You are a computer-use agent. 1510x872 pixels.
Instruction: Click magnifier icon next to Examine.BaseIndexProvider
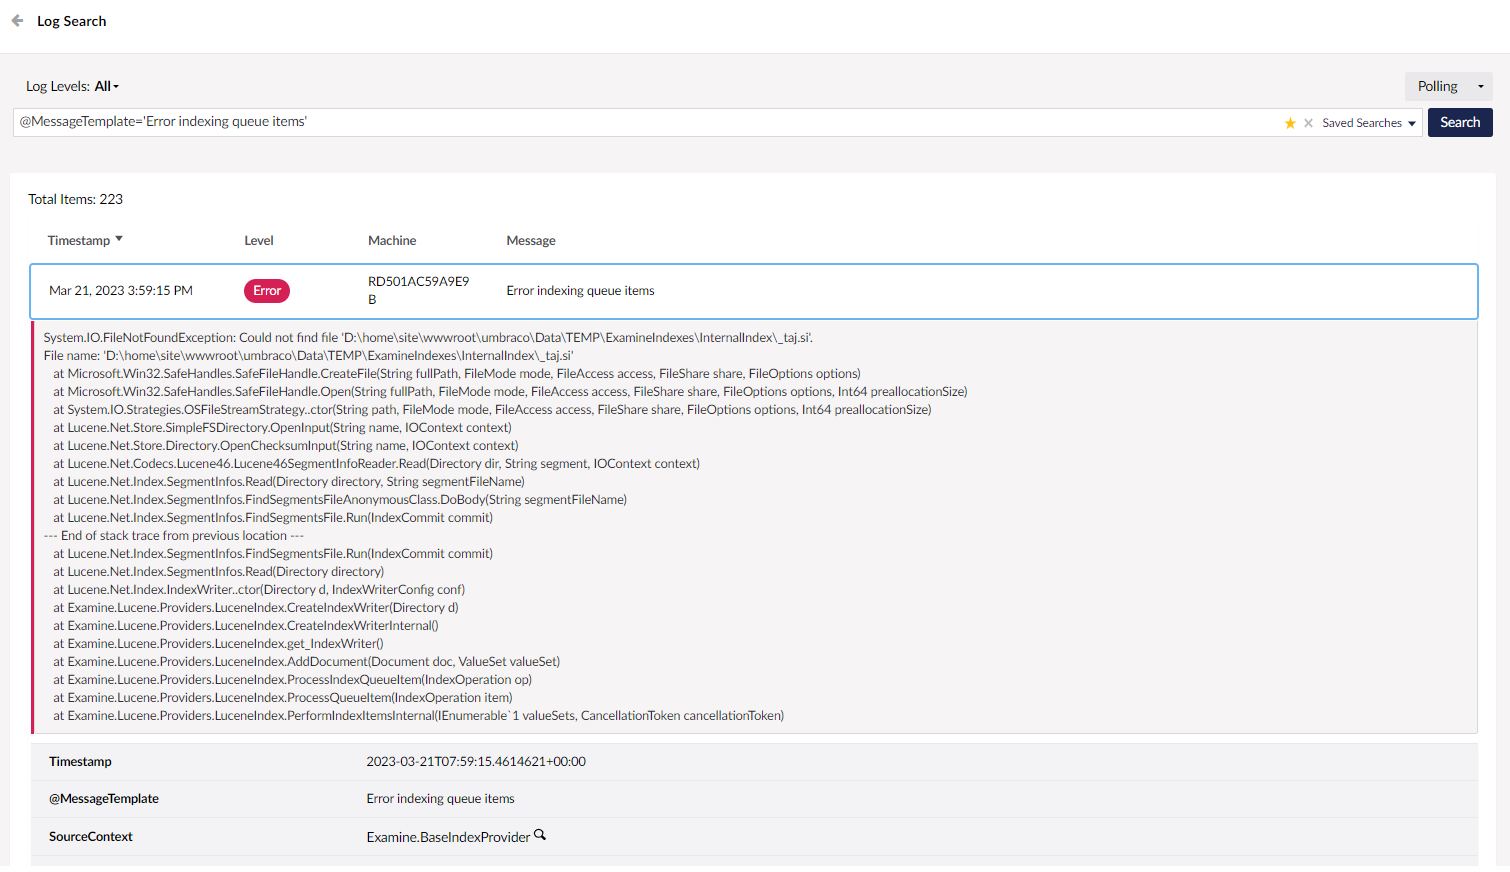tap(540, 835)
